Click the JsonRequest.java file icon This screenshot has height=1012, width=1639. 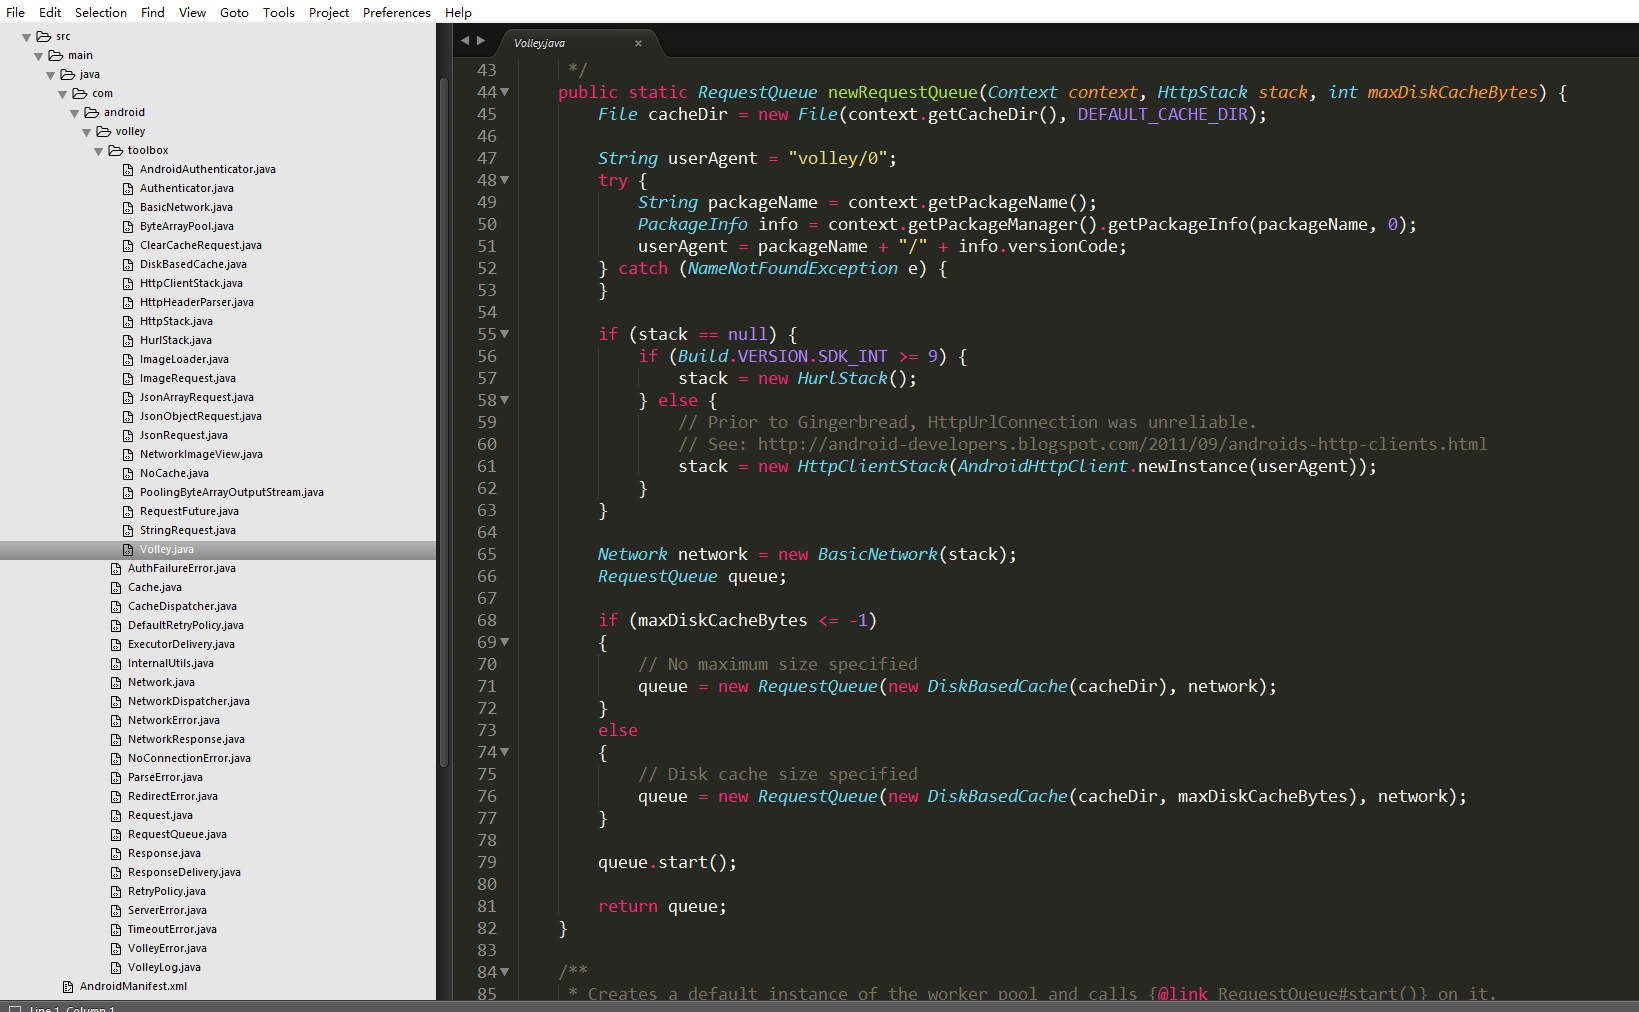point(128,436)
